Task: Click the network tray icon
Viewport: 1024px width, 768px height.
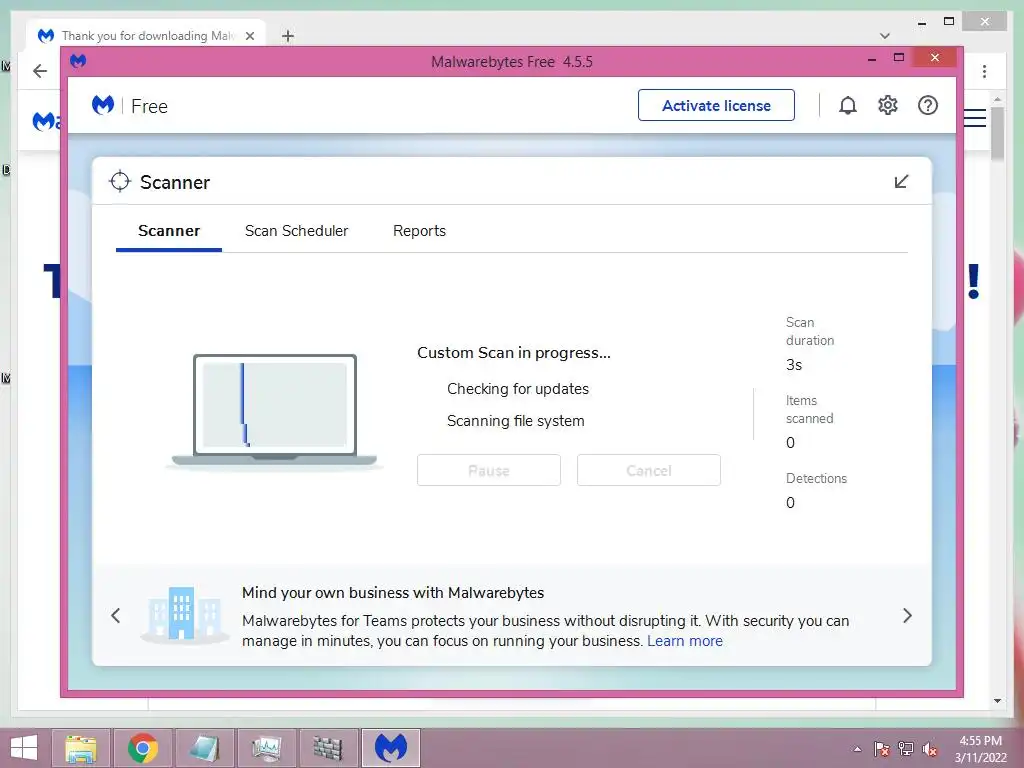Action: (906, 748)
